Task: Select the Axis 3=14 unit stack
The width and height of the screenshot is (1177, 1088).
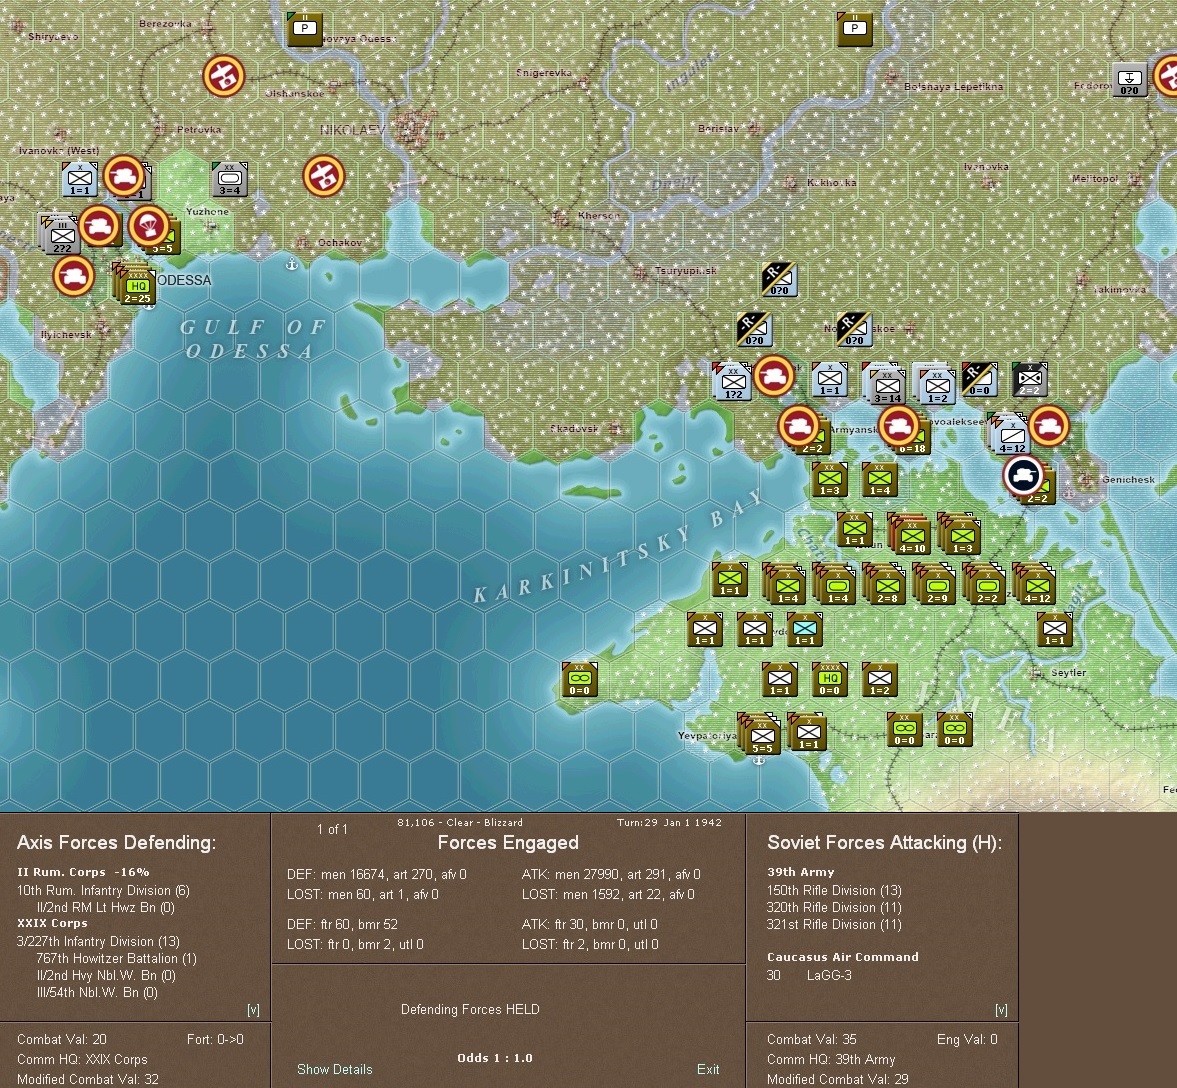Action: [888, 387]
